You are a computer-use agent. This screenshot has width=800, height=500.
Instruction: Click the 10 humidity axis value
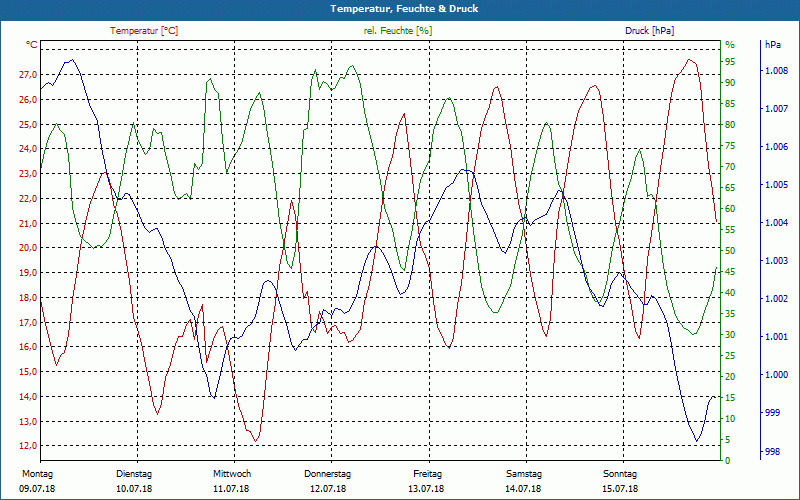coord(730,419)
